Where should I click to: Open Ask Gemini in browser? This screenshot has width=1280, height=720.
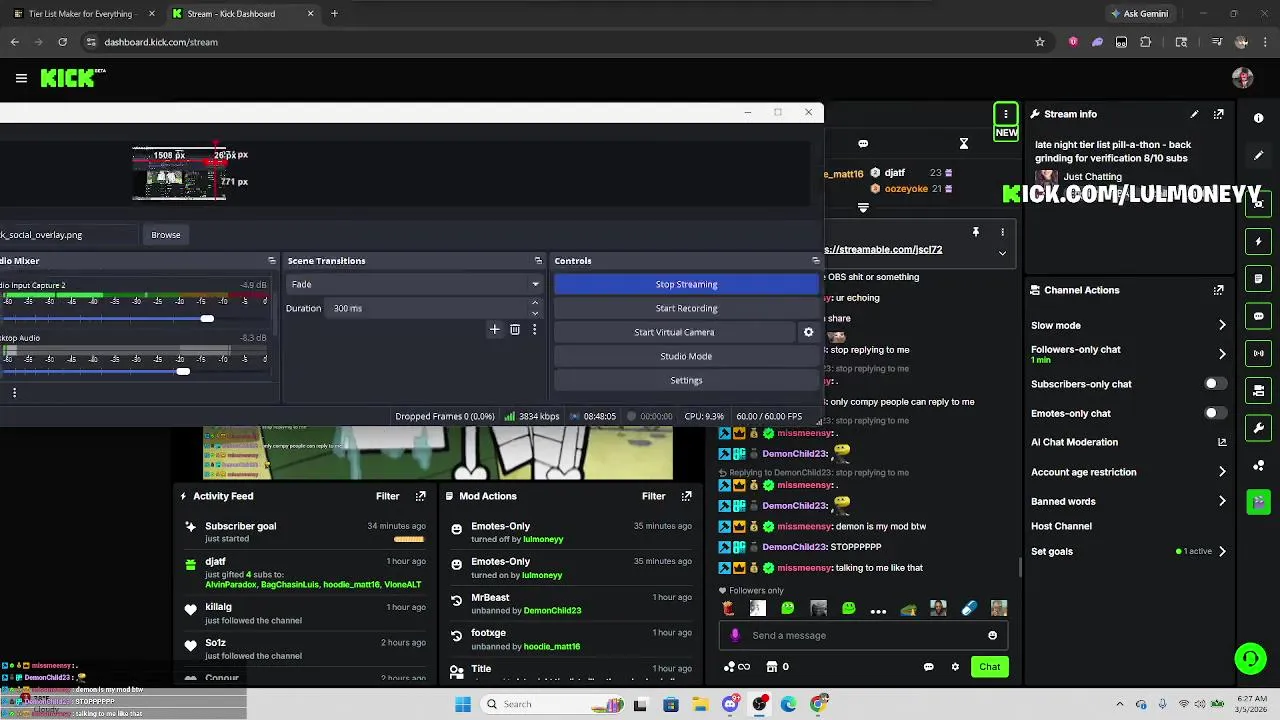[x=1138, y=14]
